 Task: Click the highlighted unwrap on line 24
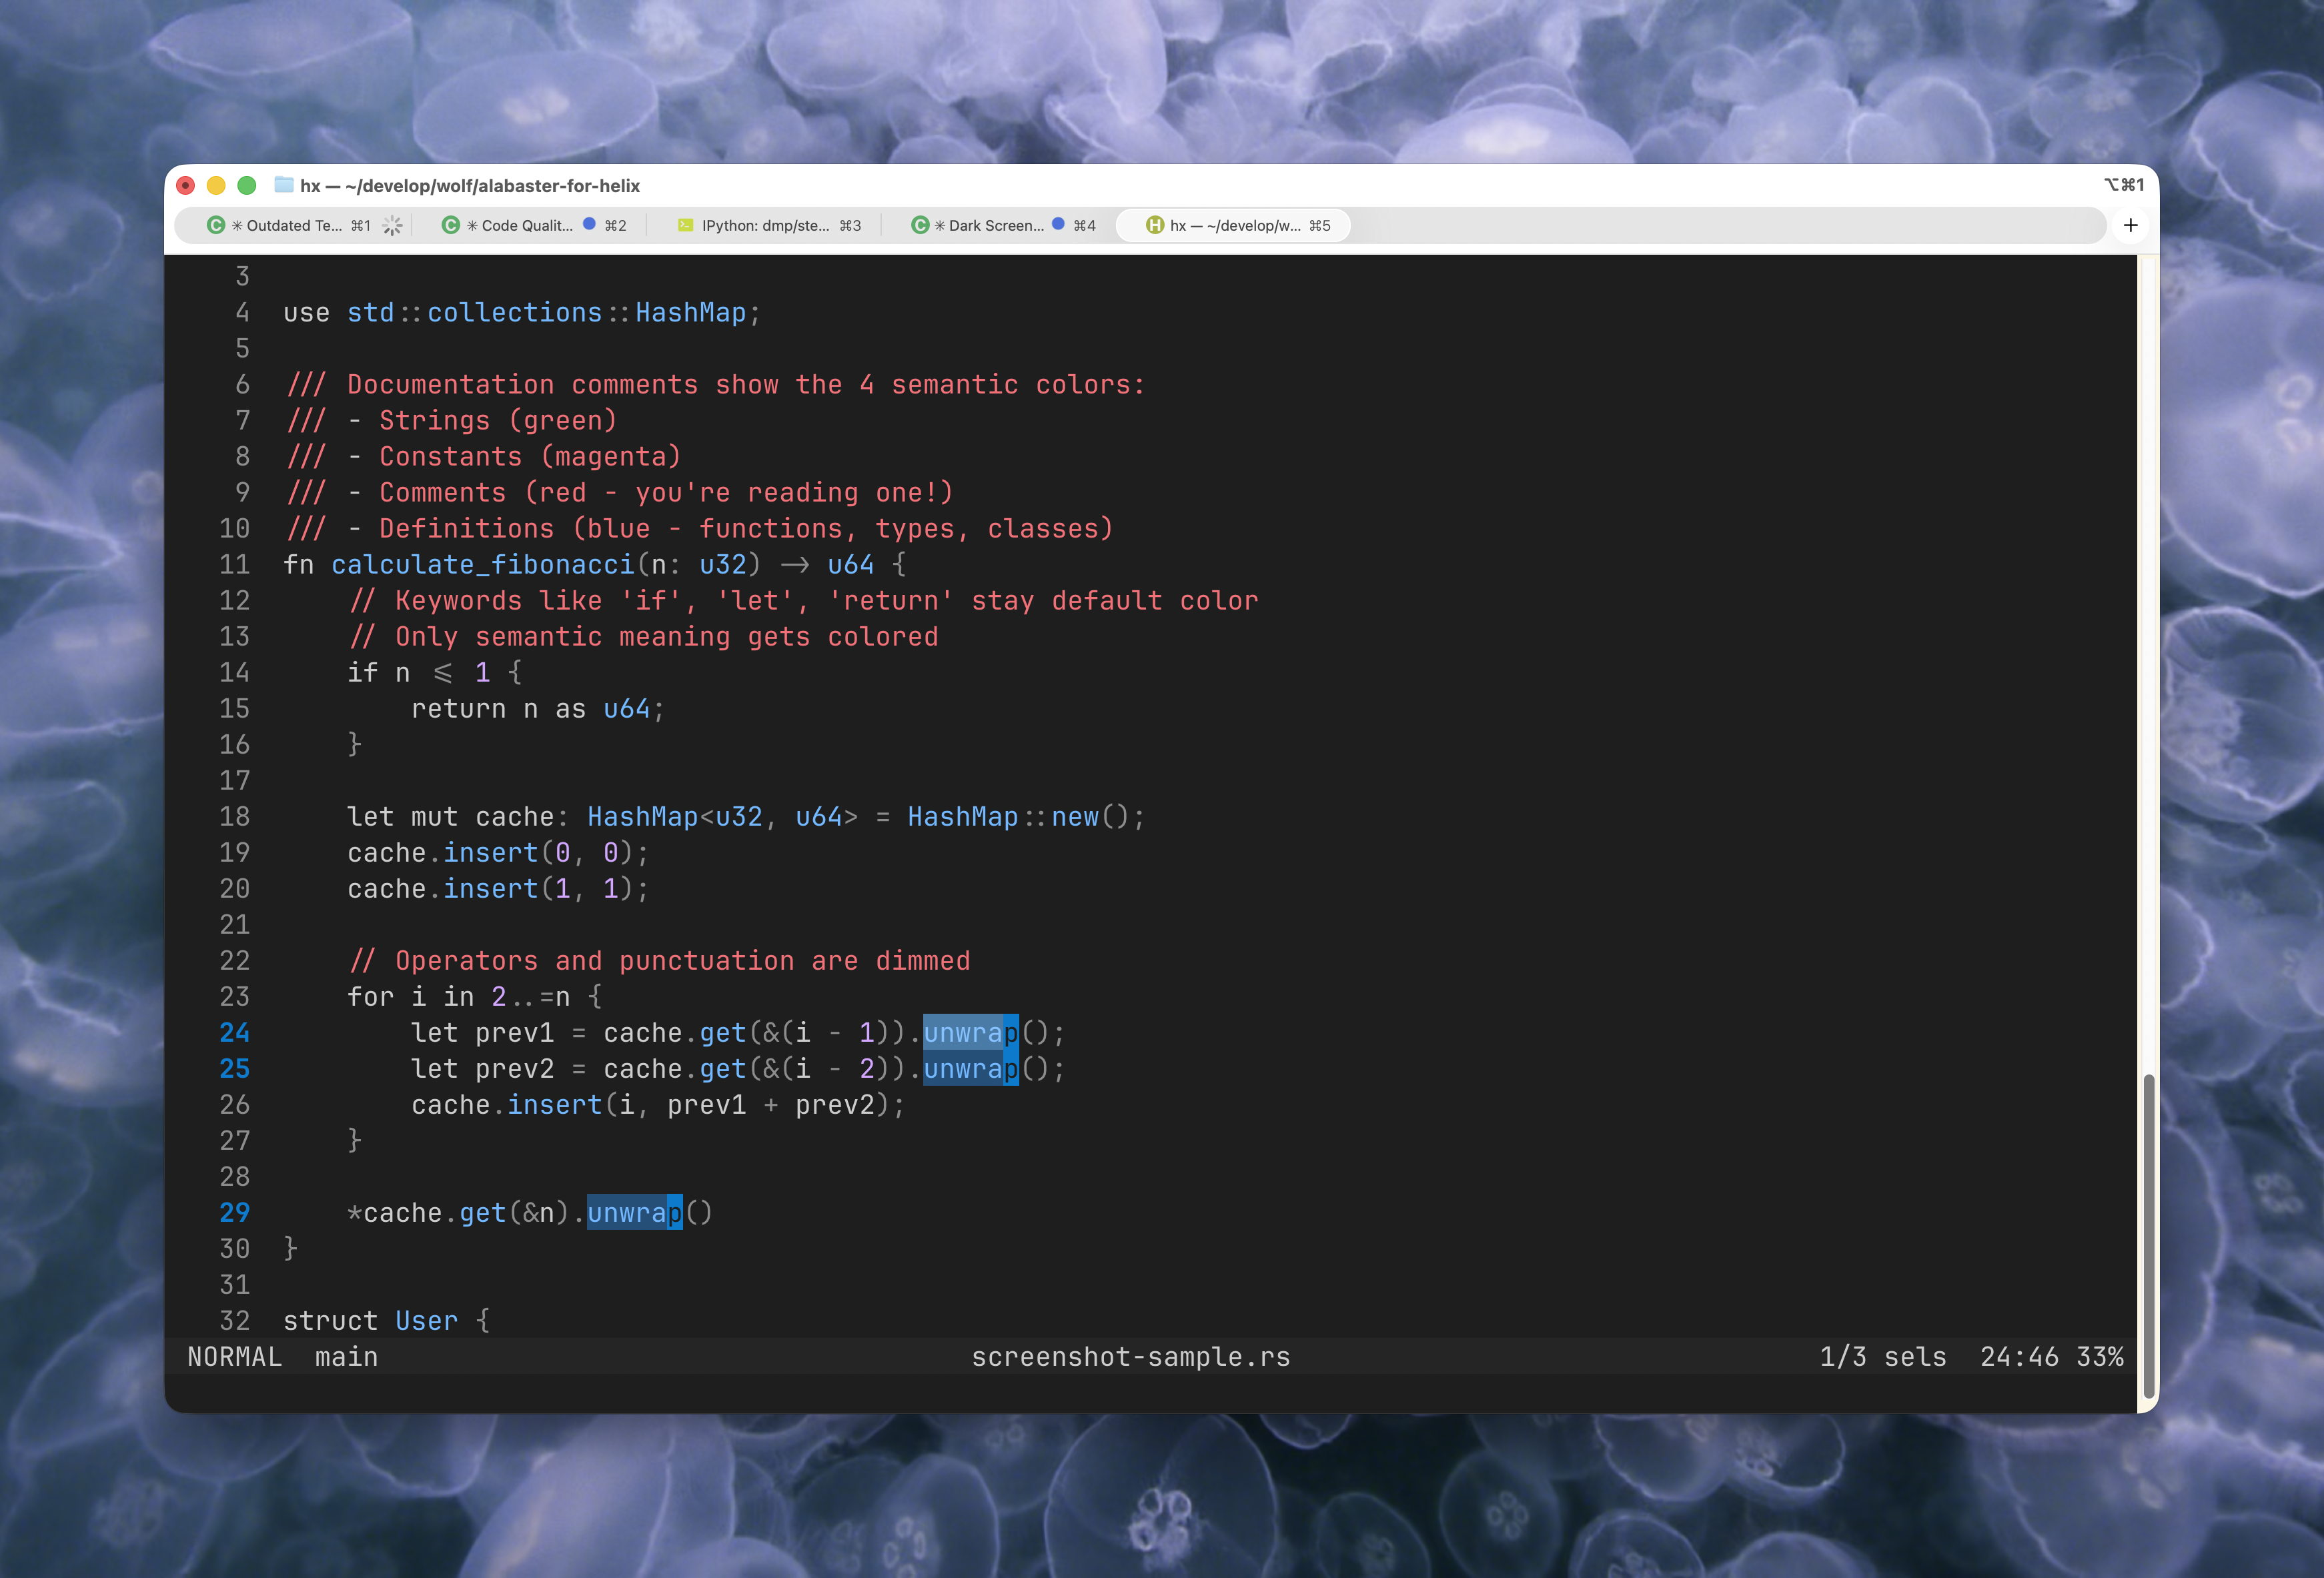(969, 1032)
